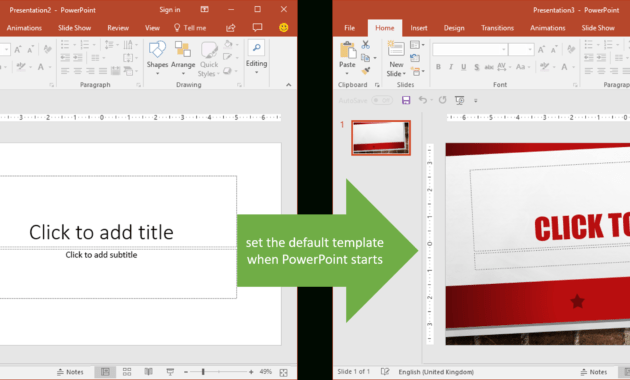Viewport: 630px width, 380px height.
Task: Click the Tell me search box
Action: pyautogui.click(x=190, y=28)
